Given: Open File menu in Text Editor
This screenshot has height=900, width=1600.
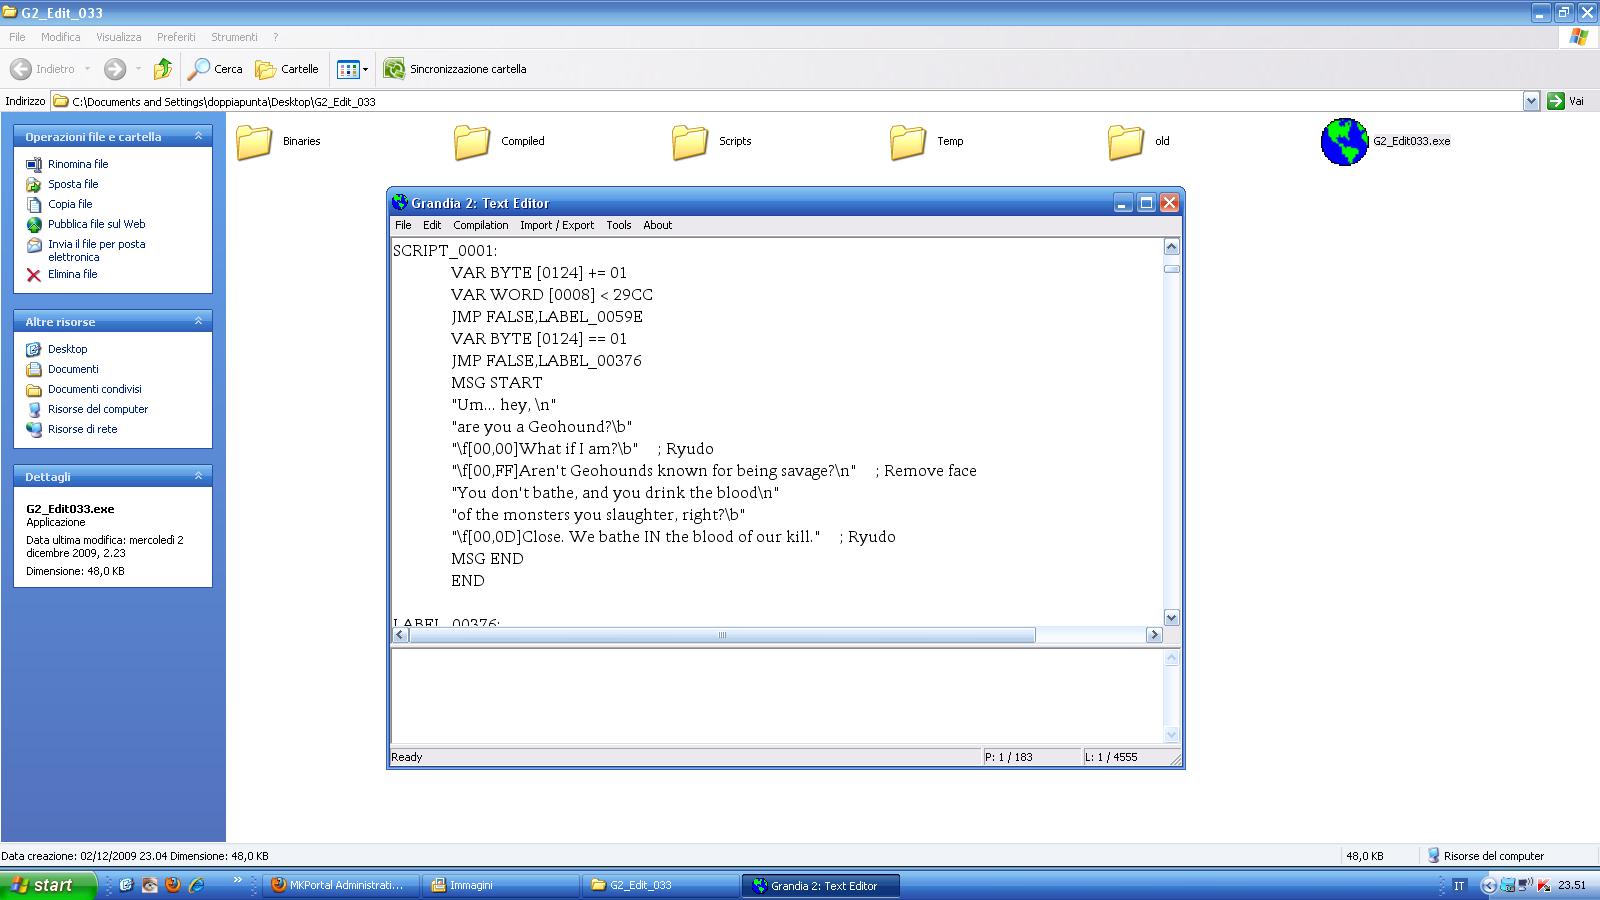Looking at the screenshot, I should click(403, 225).
